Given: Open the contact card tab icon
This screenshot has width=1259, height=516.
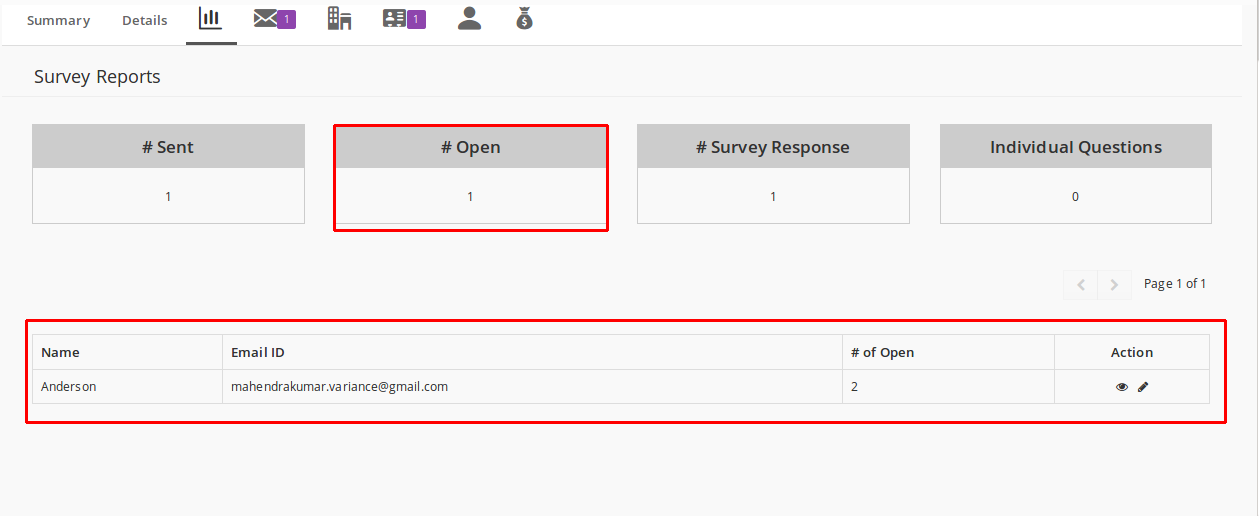Looking at the screenshot, I should pyautogui.click(x=394, y=18).
